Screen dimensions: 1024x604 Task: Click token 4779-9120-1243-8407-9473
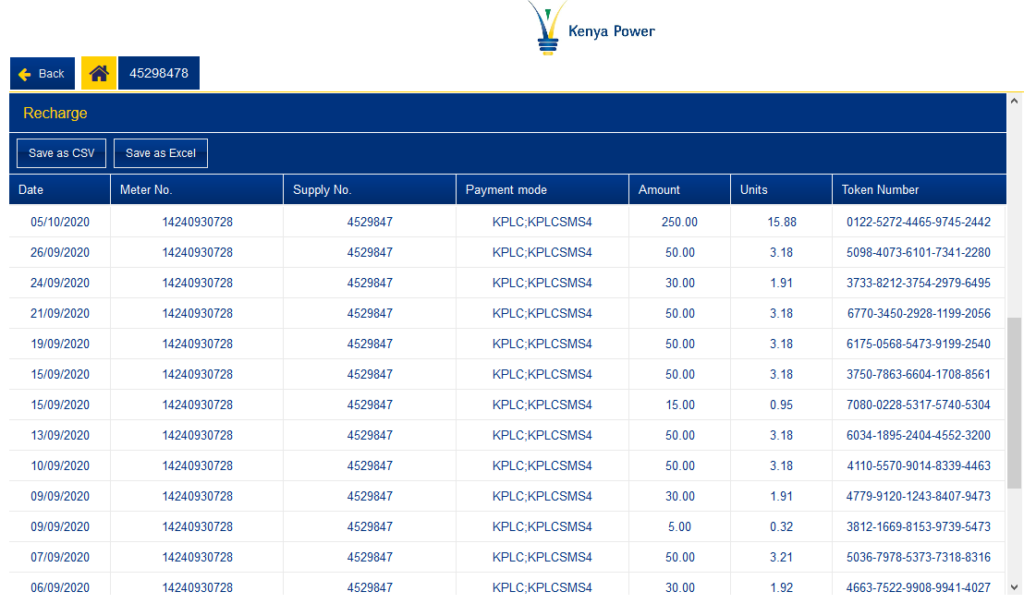point(918,496)
